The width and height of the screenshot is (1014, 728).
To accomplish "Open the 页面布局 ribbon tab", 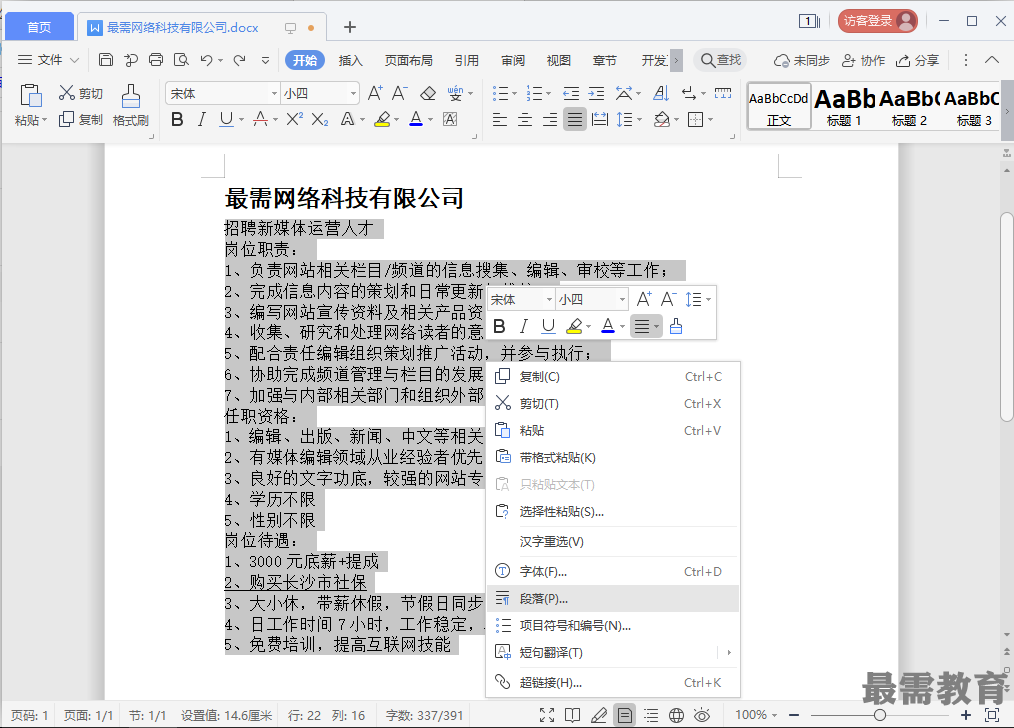I will [x=409, y=60].
